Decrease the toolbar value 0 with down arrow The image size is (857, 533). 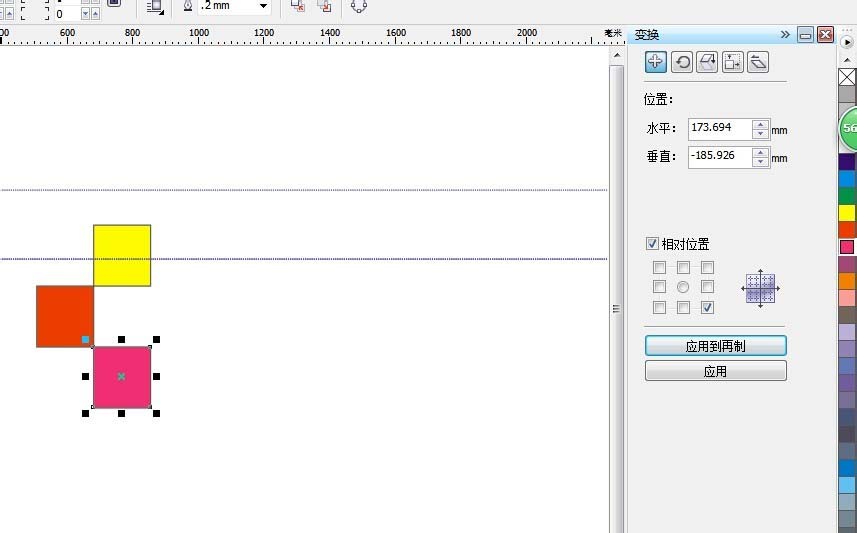tap(85, 14)
